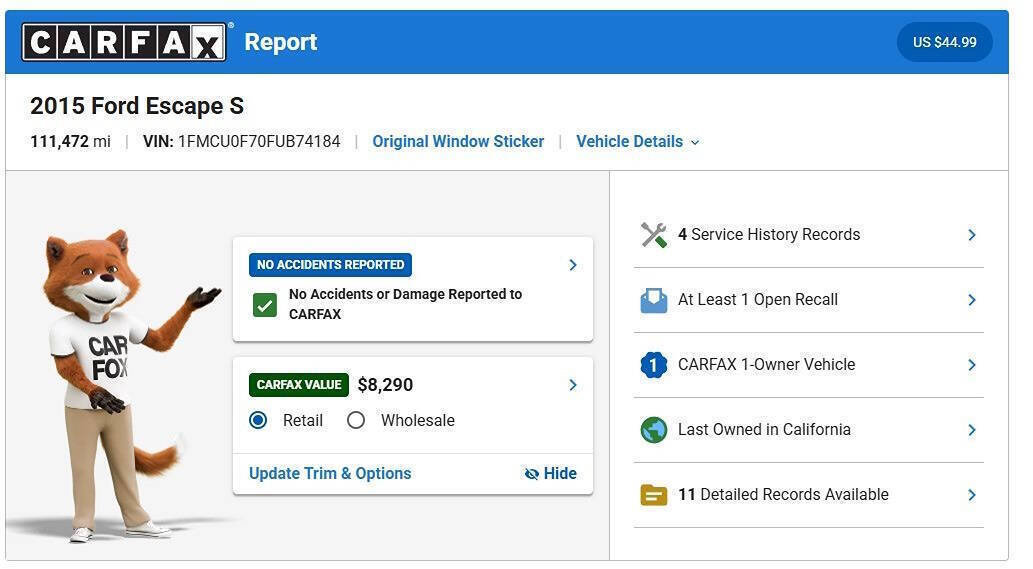
Task: Click the yellow folder detailed records icon
Action: 654,495
